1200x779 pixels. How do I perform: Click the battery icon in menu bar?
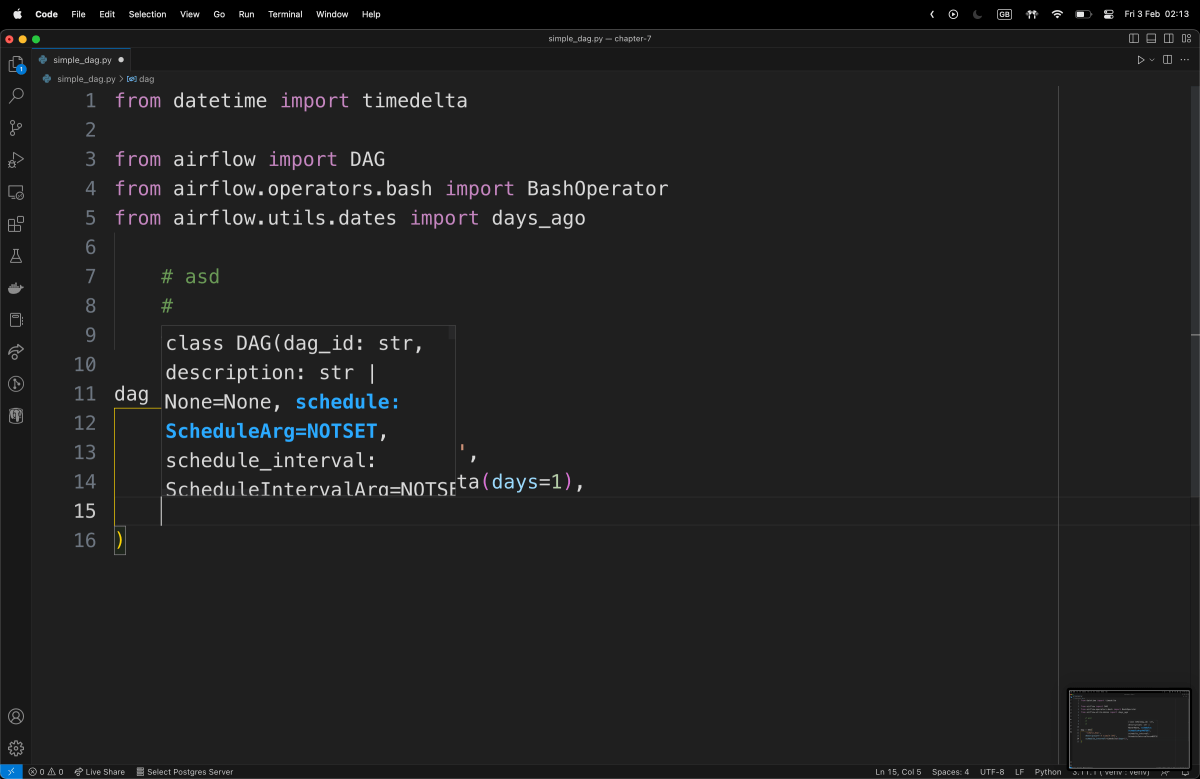point(1083,14)
